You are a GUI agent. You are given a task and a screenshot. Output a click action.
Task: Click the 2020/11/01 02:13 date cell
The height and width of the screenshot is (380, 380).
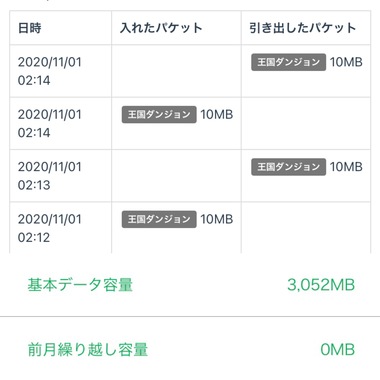point(61,176)
